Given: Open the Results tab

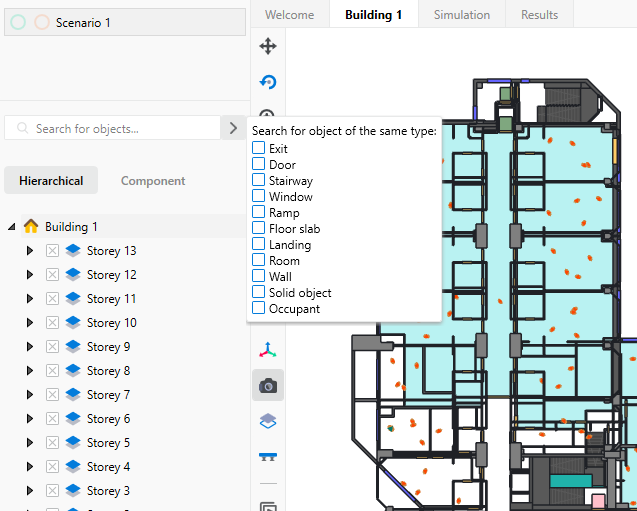Looking at the screenshot, I should click(x=539, y=15).
